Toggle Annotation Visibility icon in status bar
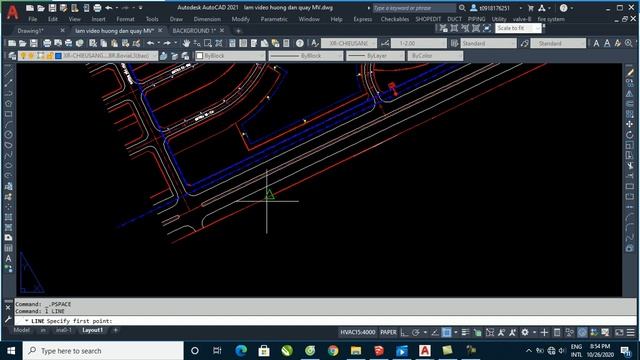 coord(501,333)
